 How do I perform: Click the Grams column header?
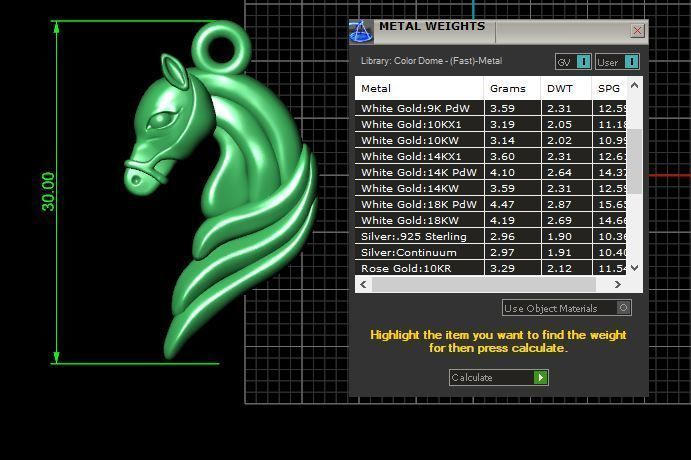click(x=512, y=89)
